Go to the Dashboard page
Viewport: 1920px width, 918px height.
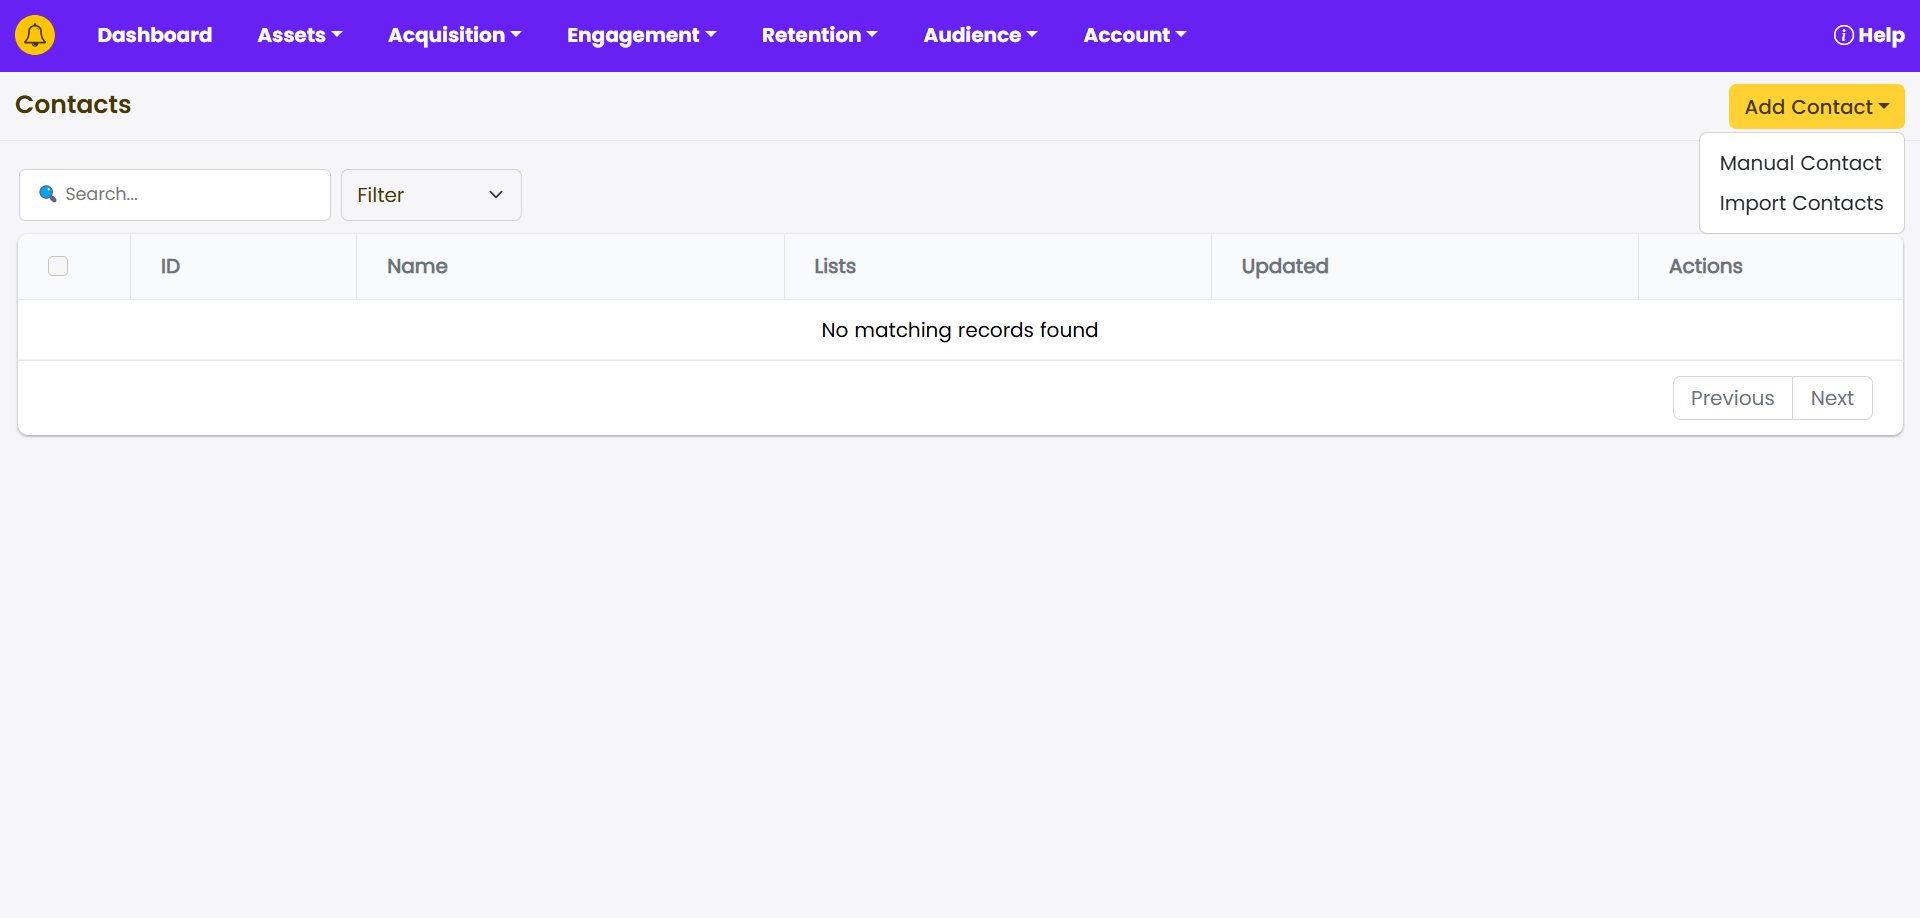point(155,35)
